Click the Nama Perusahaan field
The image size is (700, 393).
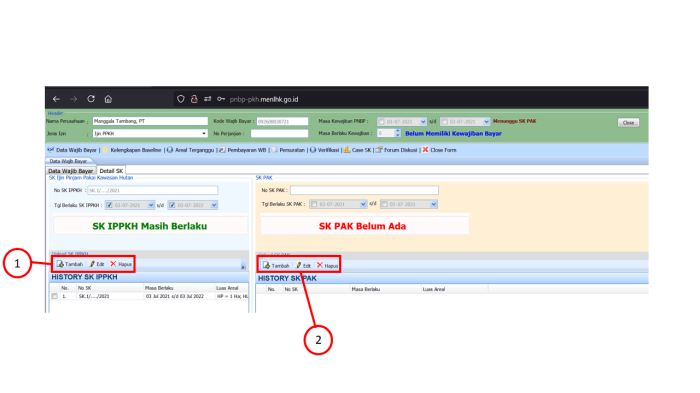click(150, 121)
